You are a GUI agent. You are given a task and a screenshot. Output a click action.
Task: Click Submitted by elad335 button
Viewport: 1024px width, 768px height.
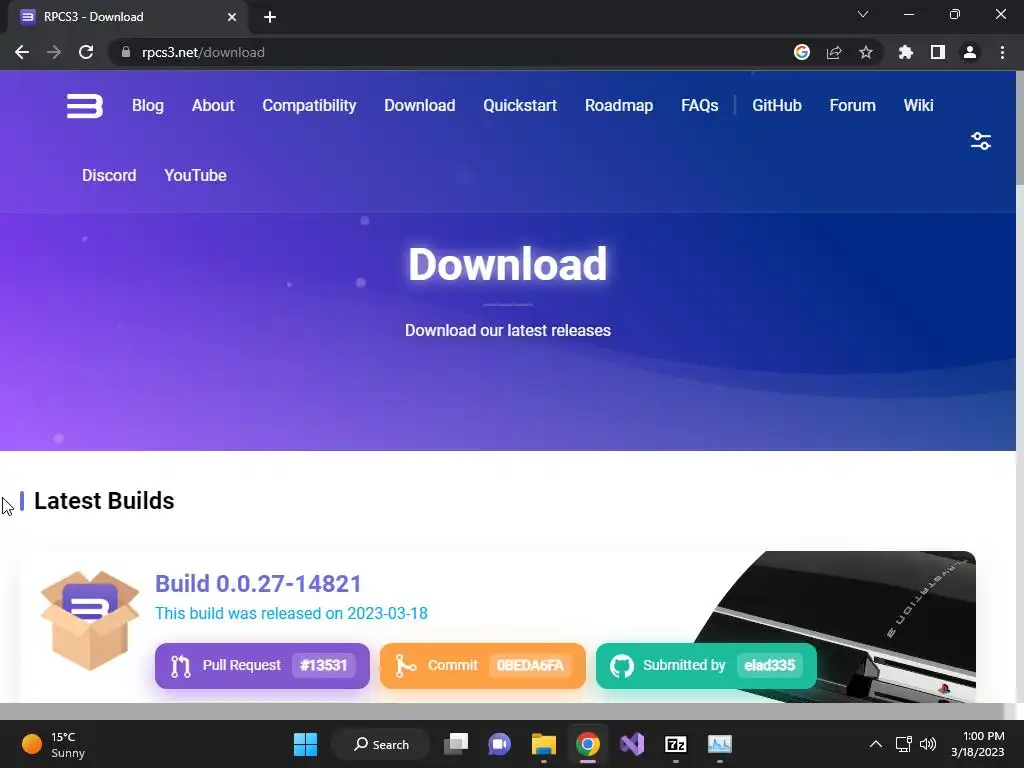click(706, 665)
